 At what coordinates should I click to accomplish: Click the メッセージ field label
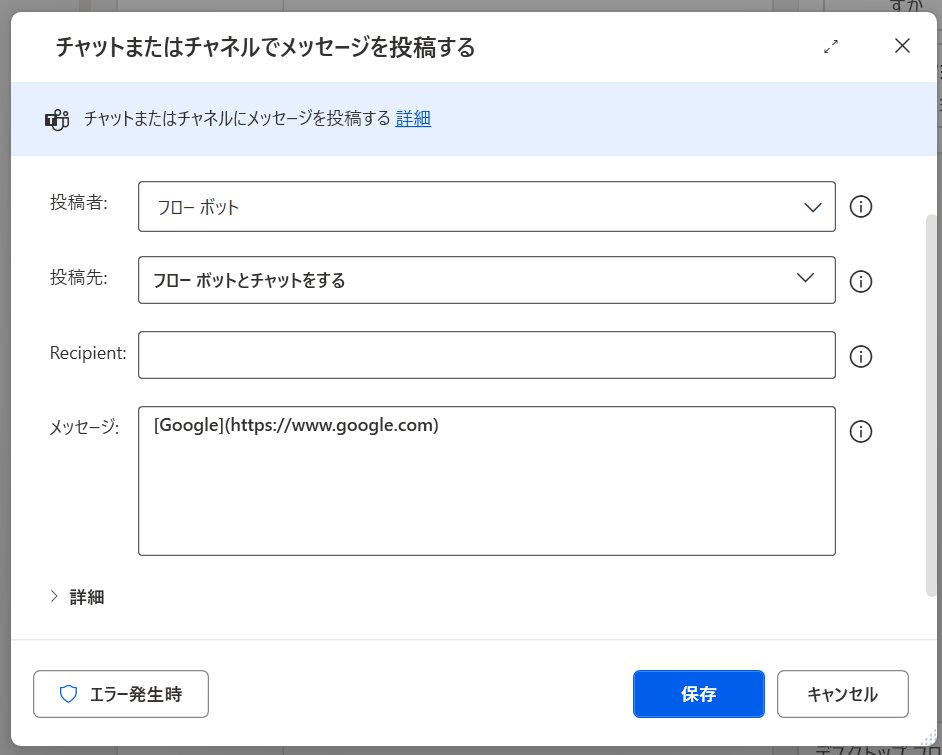point(84,427)
